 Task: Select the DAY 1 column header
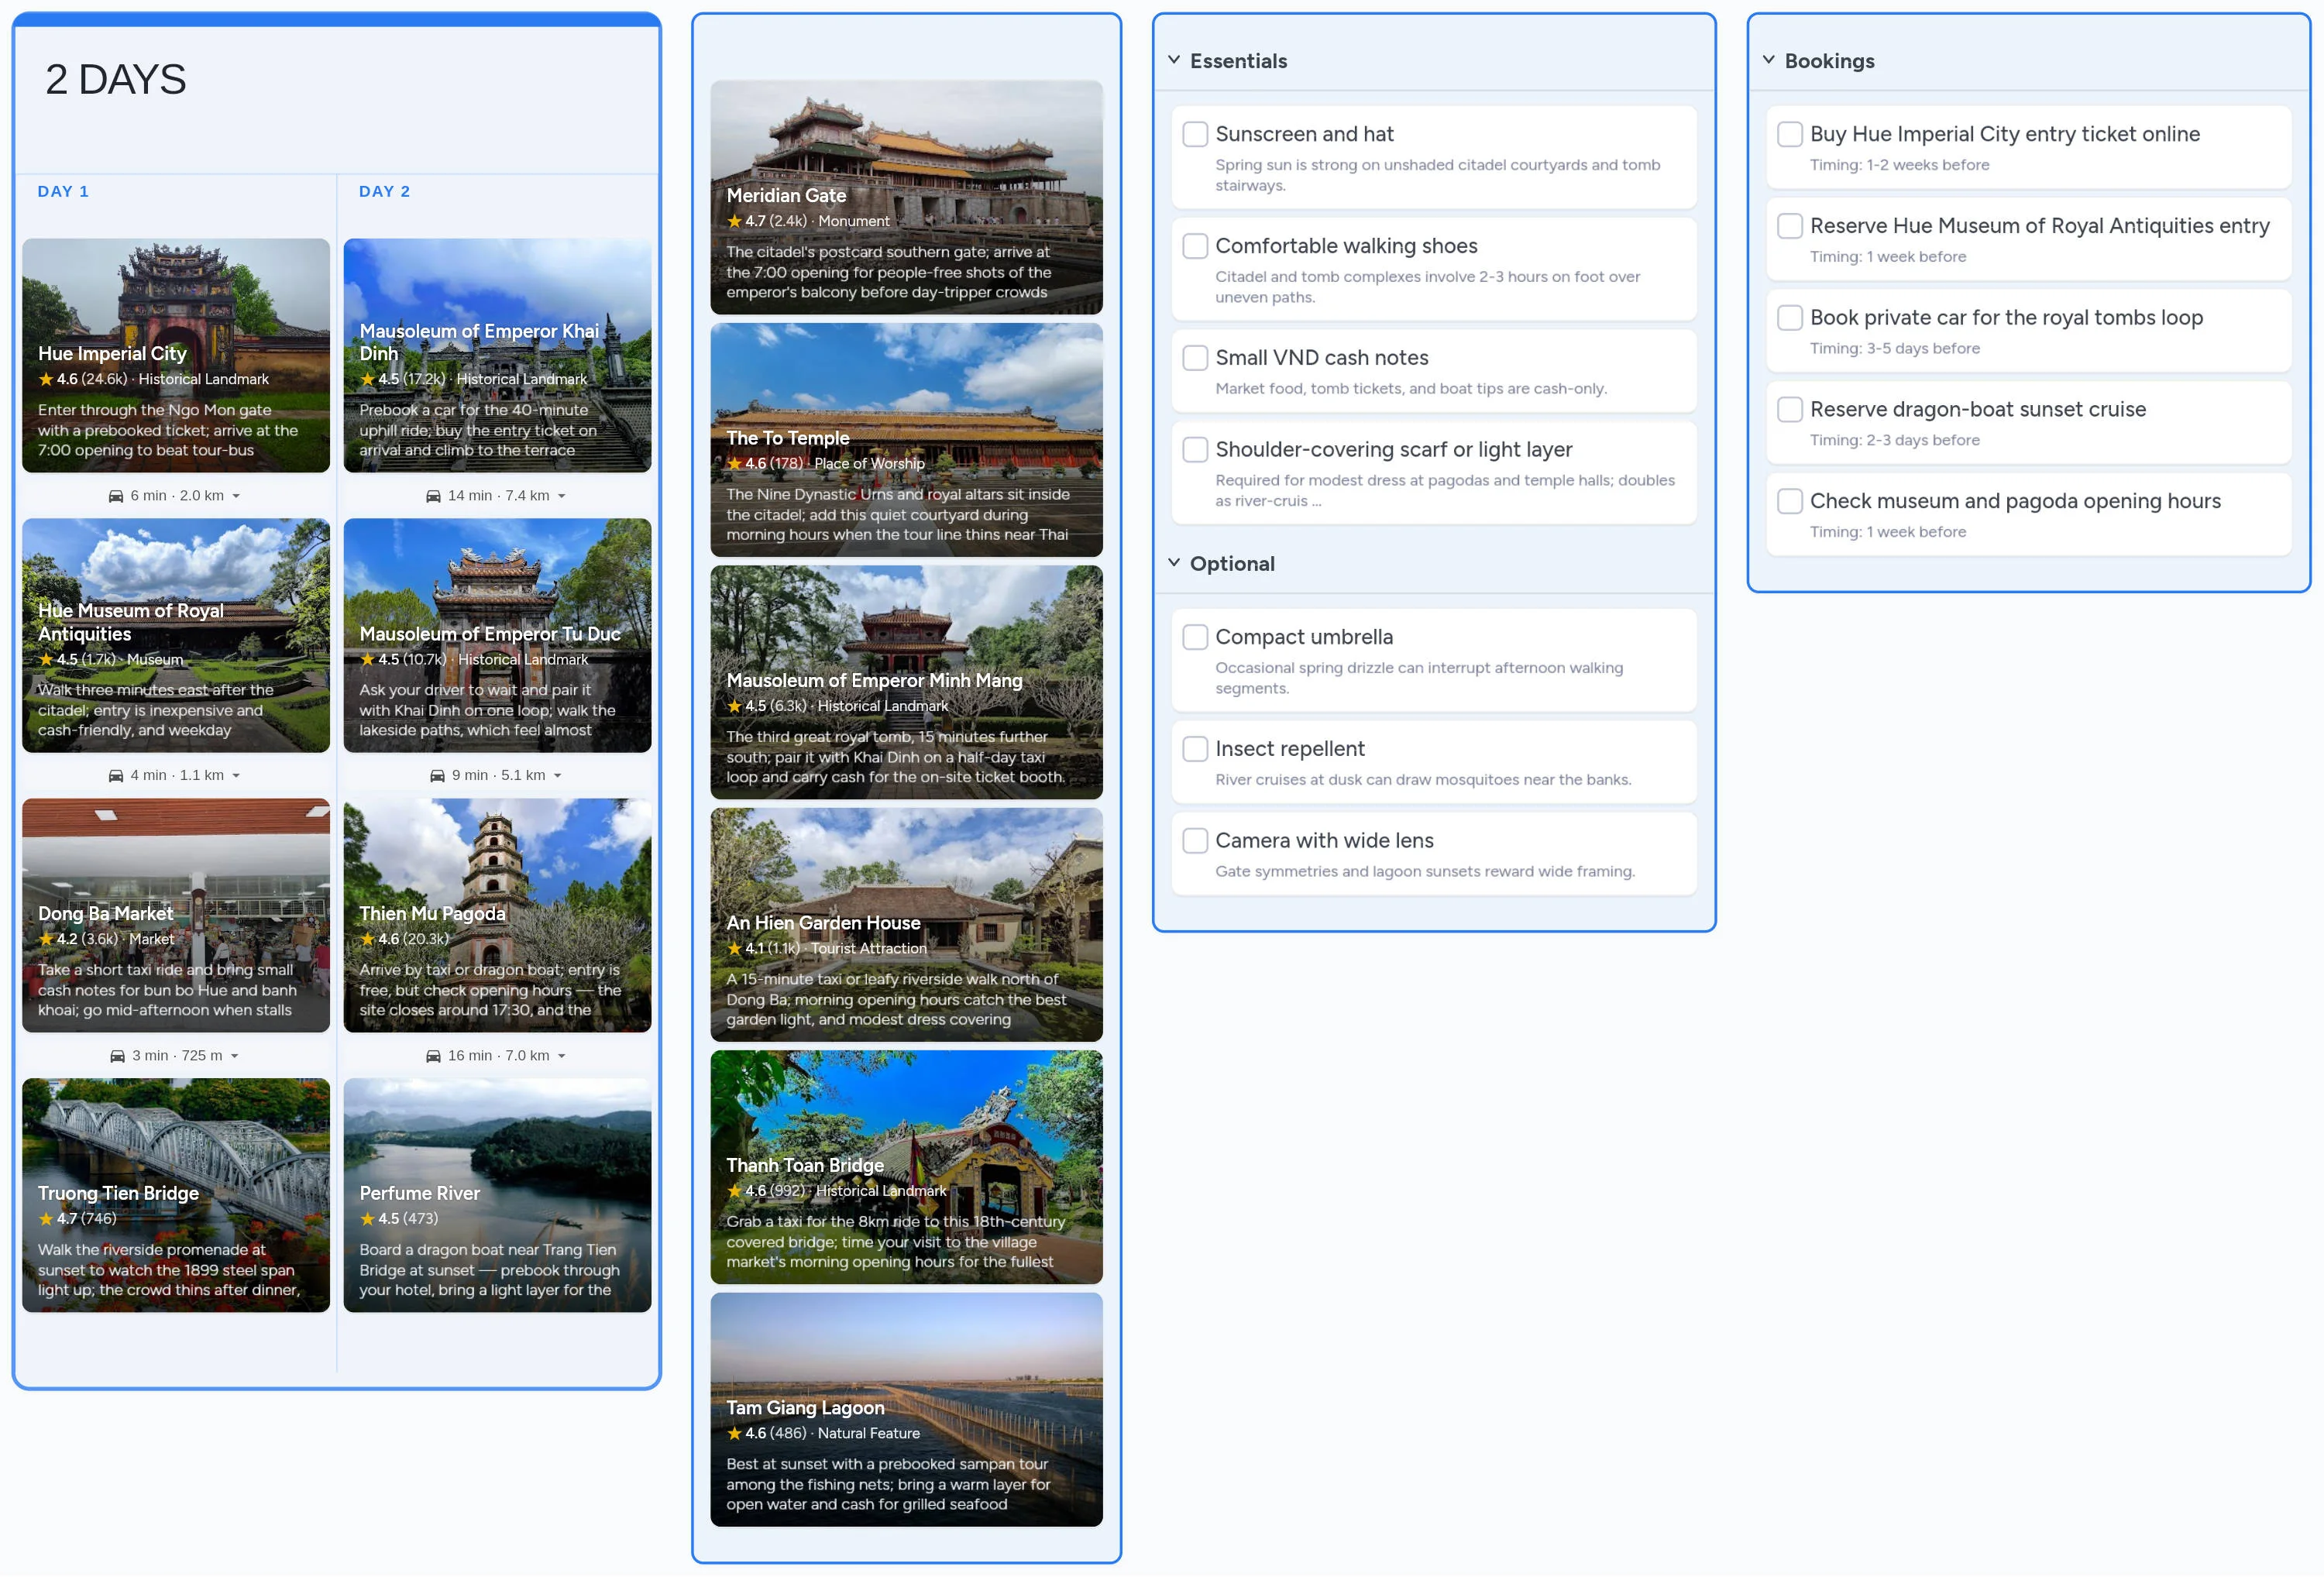(x=63, y=191)
